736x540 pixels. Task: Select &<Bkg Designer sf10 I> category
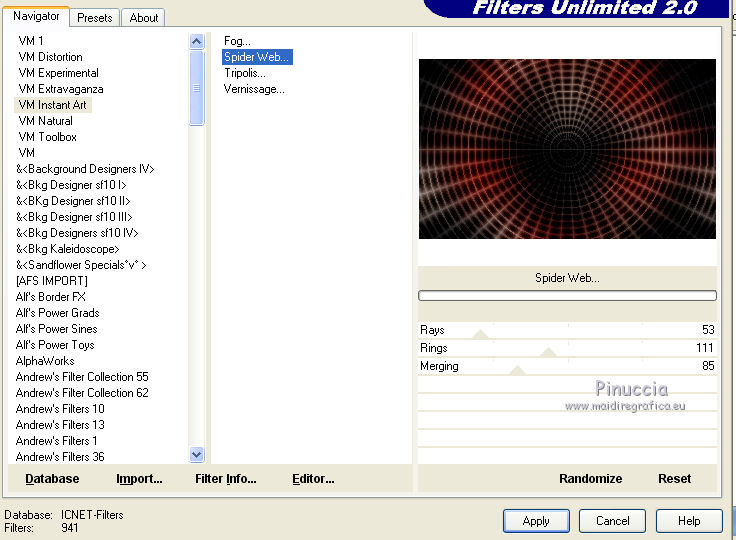71,185
